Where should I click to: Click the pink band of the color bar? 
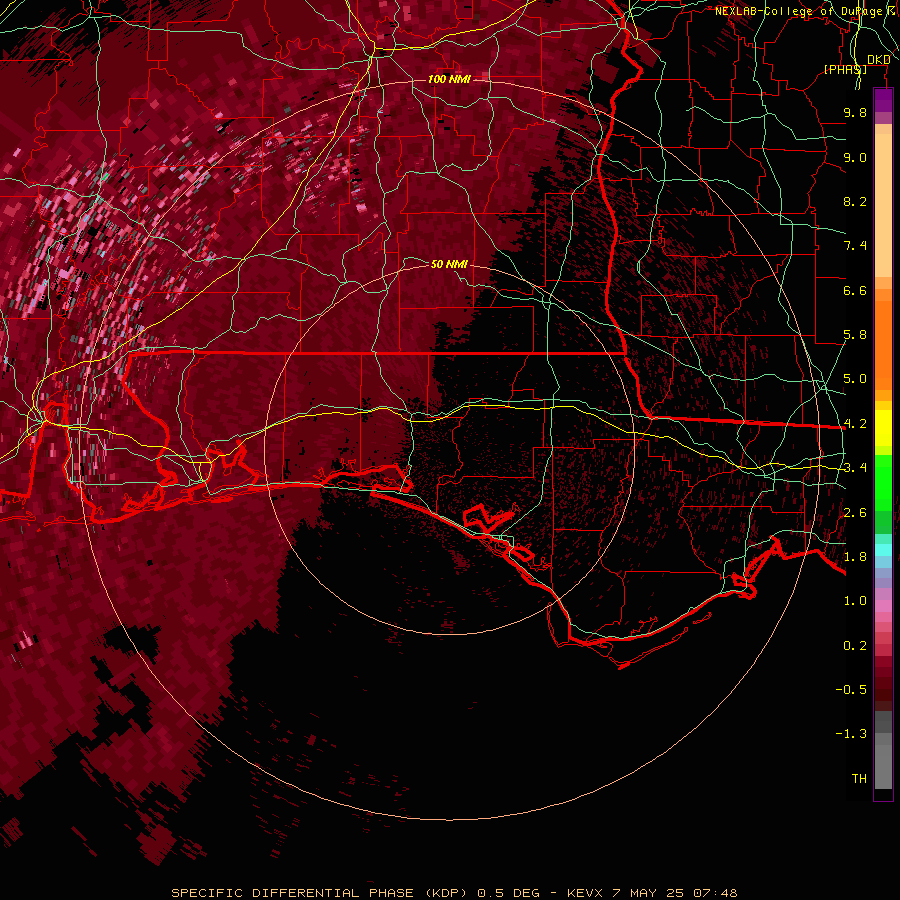pyautogui.click(x=883, y=606)
